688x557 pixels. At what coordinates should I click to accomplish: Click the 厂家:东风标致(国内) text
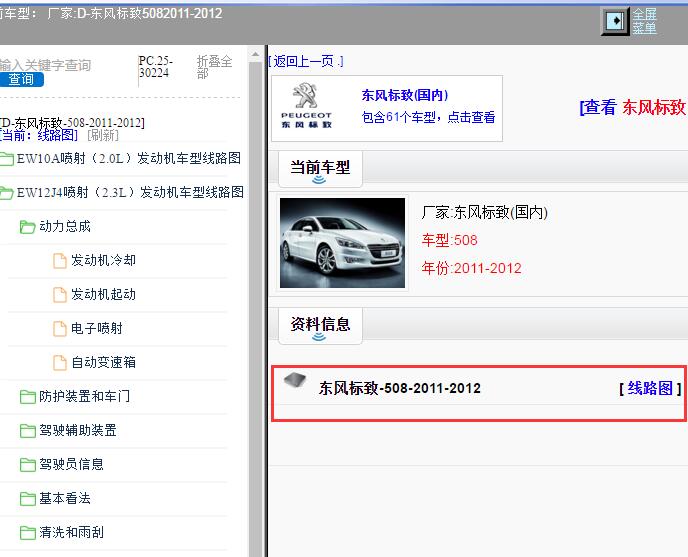pyautogui.click(x=484, y=212)
